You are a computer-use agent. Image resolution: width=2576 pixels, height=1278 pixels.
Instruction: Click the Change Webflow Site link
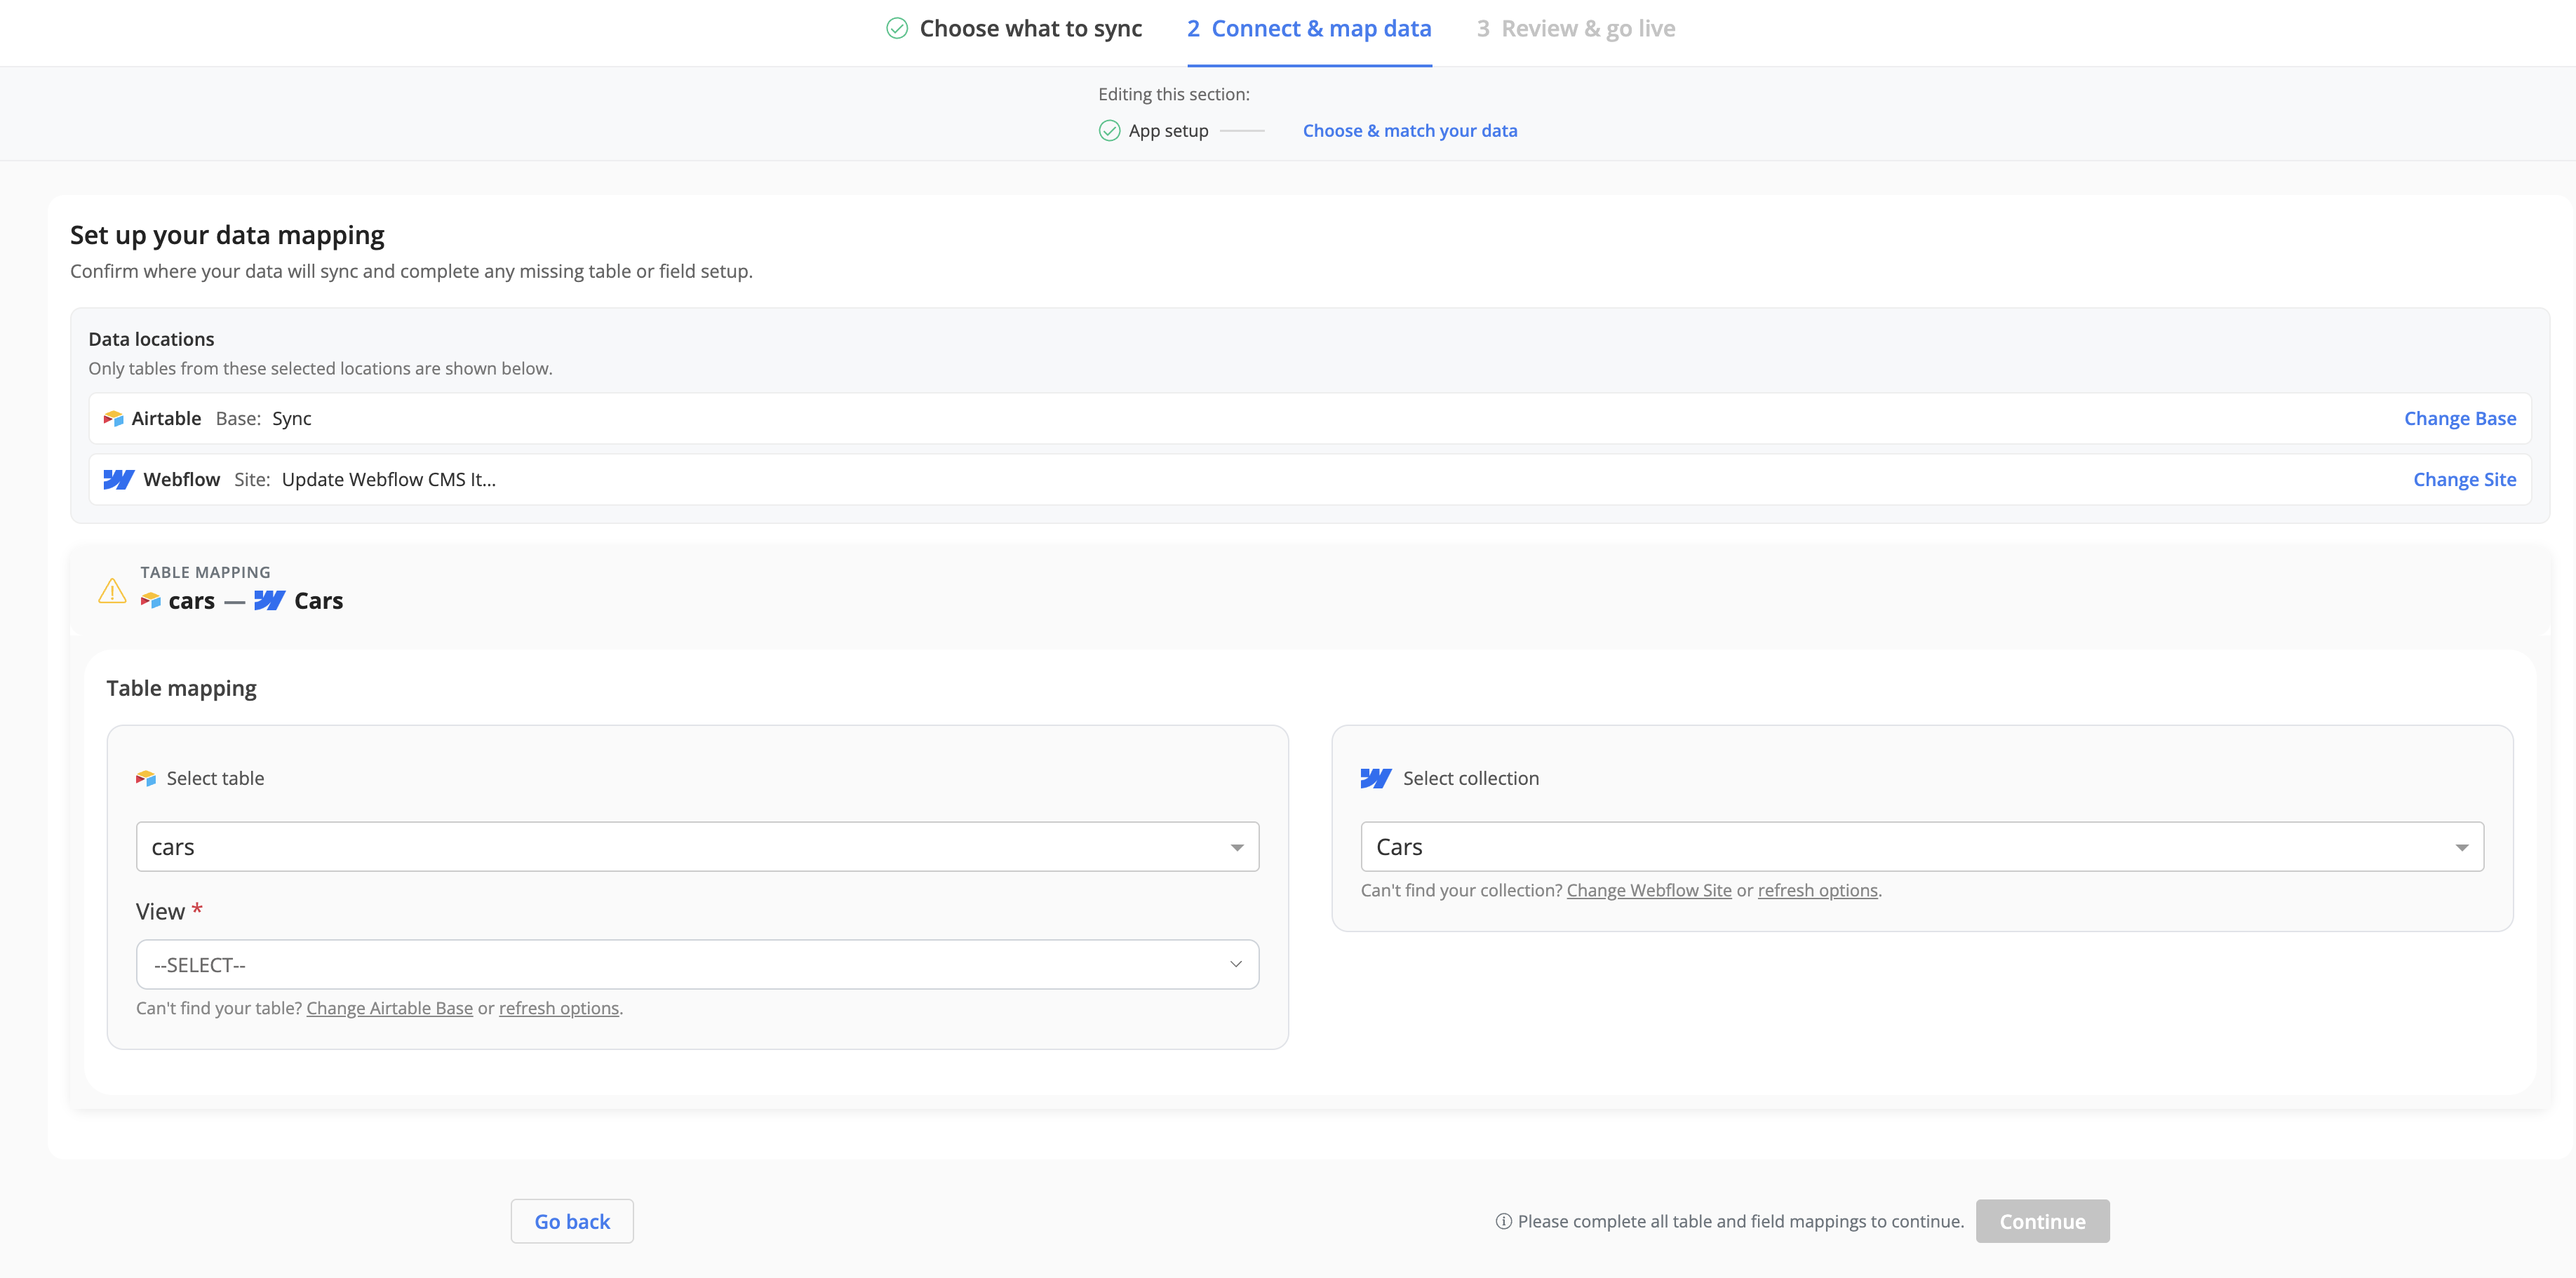(1648, 890)
